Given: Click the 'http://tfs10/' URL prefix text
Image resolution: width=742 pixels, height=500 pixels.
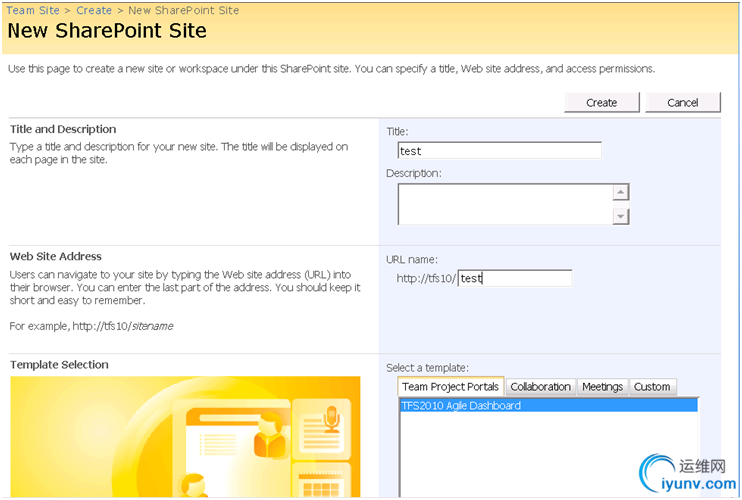Looking at the screenshot, I should [426, 278].
